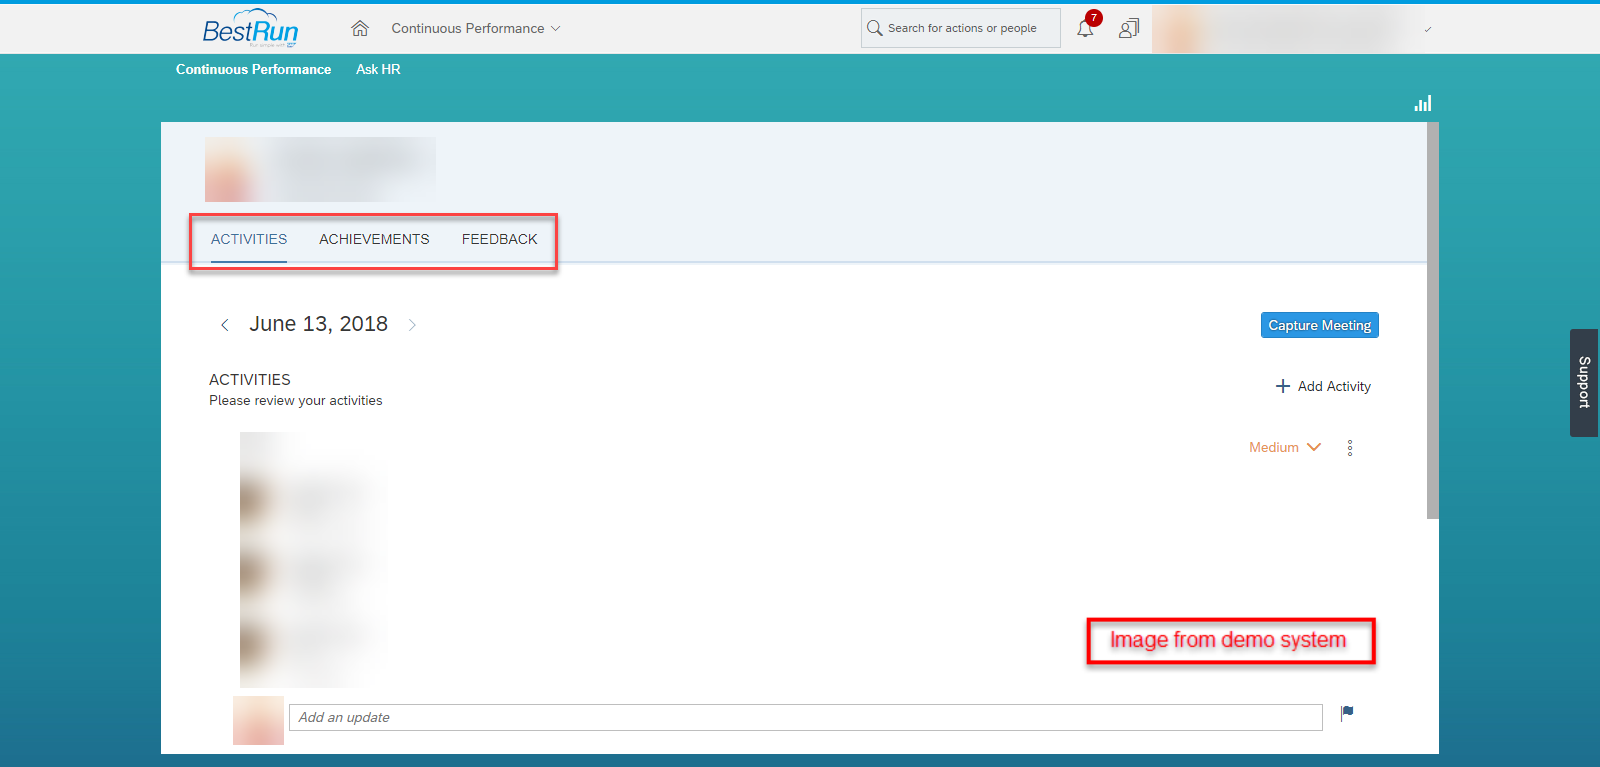Open the proxy user icon beside bell

coord(1129,28)
